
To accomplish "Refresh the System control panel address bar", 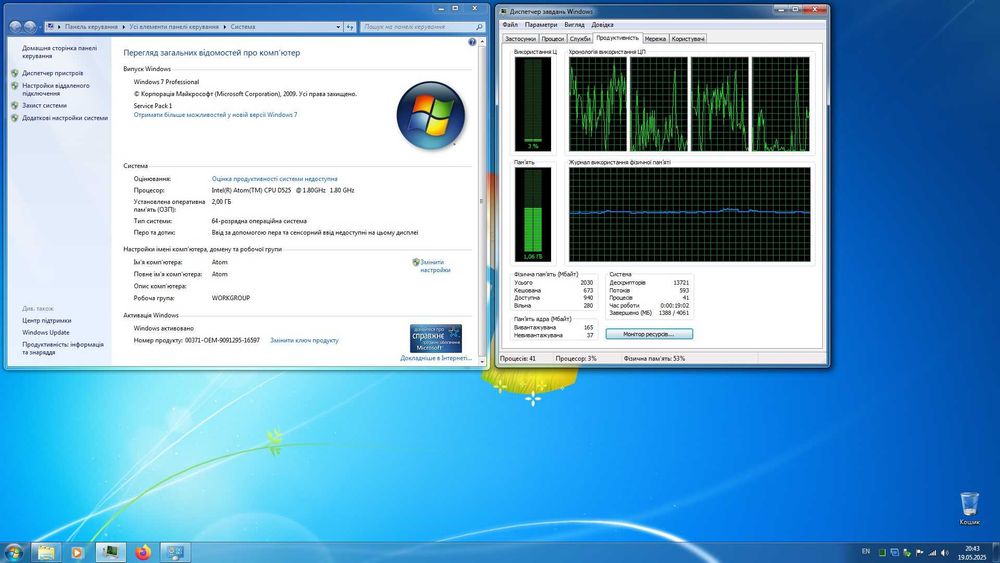I will (x=350, y=27).
